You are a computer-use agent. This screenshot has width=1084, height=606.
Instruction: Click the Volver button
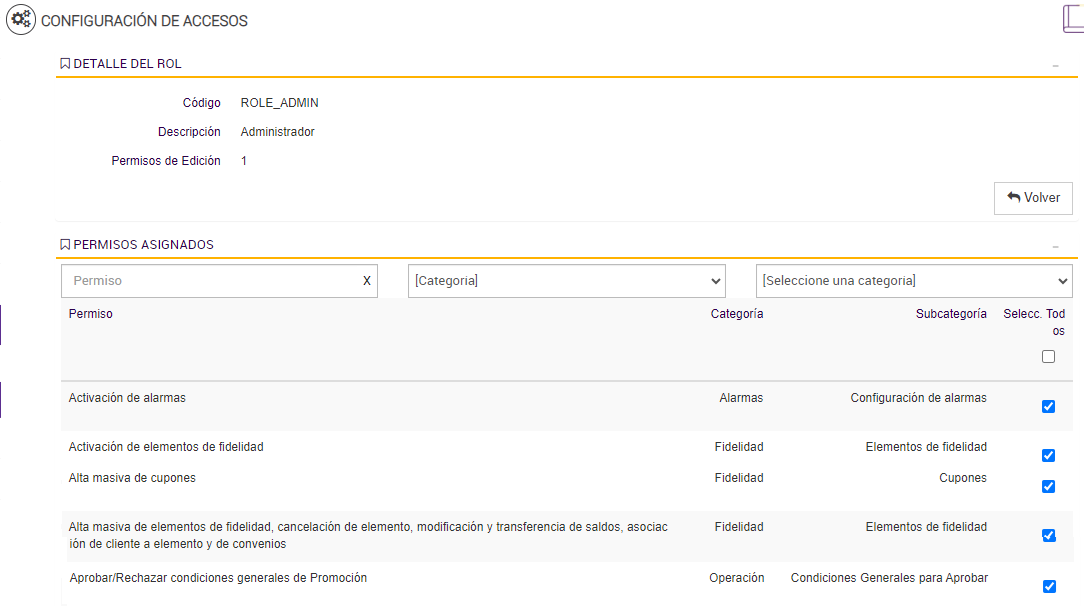(1033, 198)
